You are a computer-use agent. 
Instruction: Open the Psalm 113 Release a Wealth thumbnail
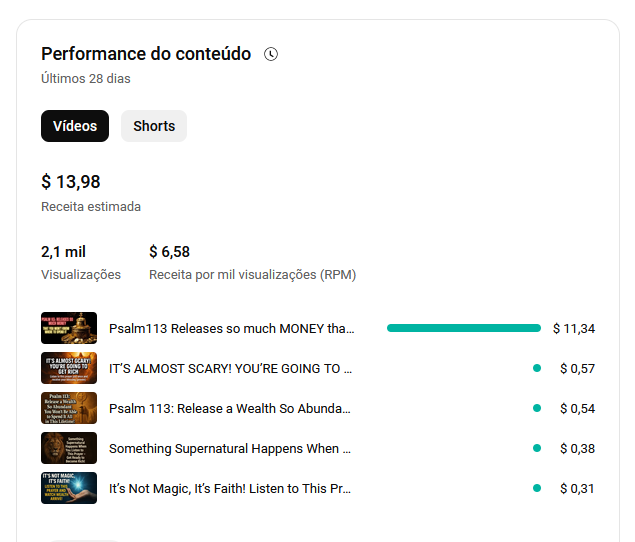tap(69, 408)
